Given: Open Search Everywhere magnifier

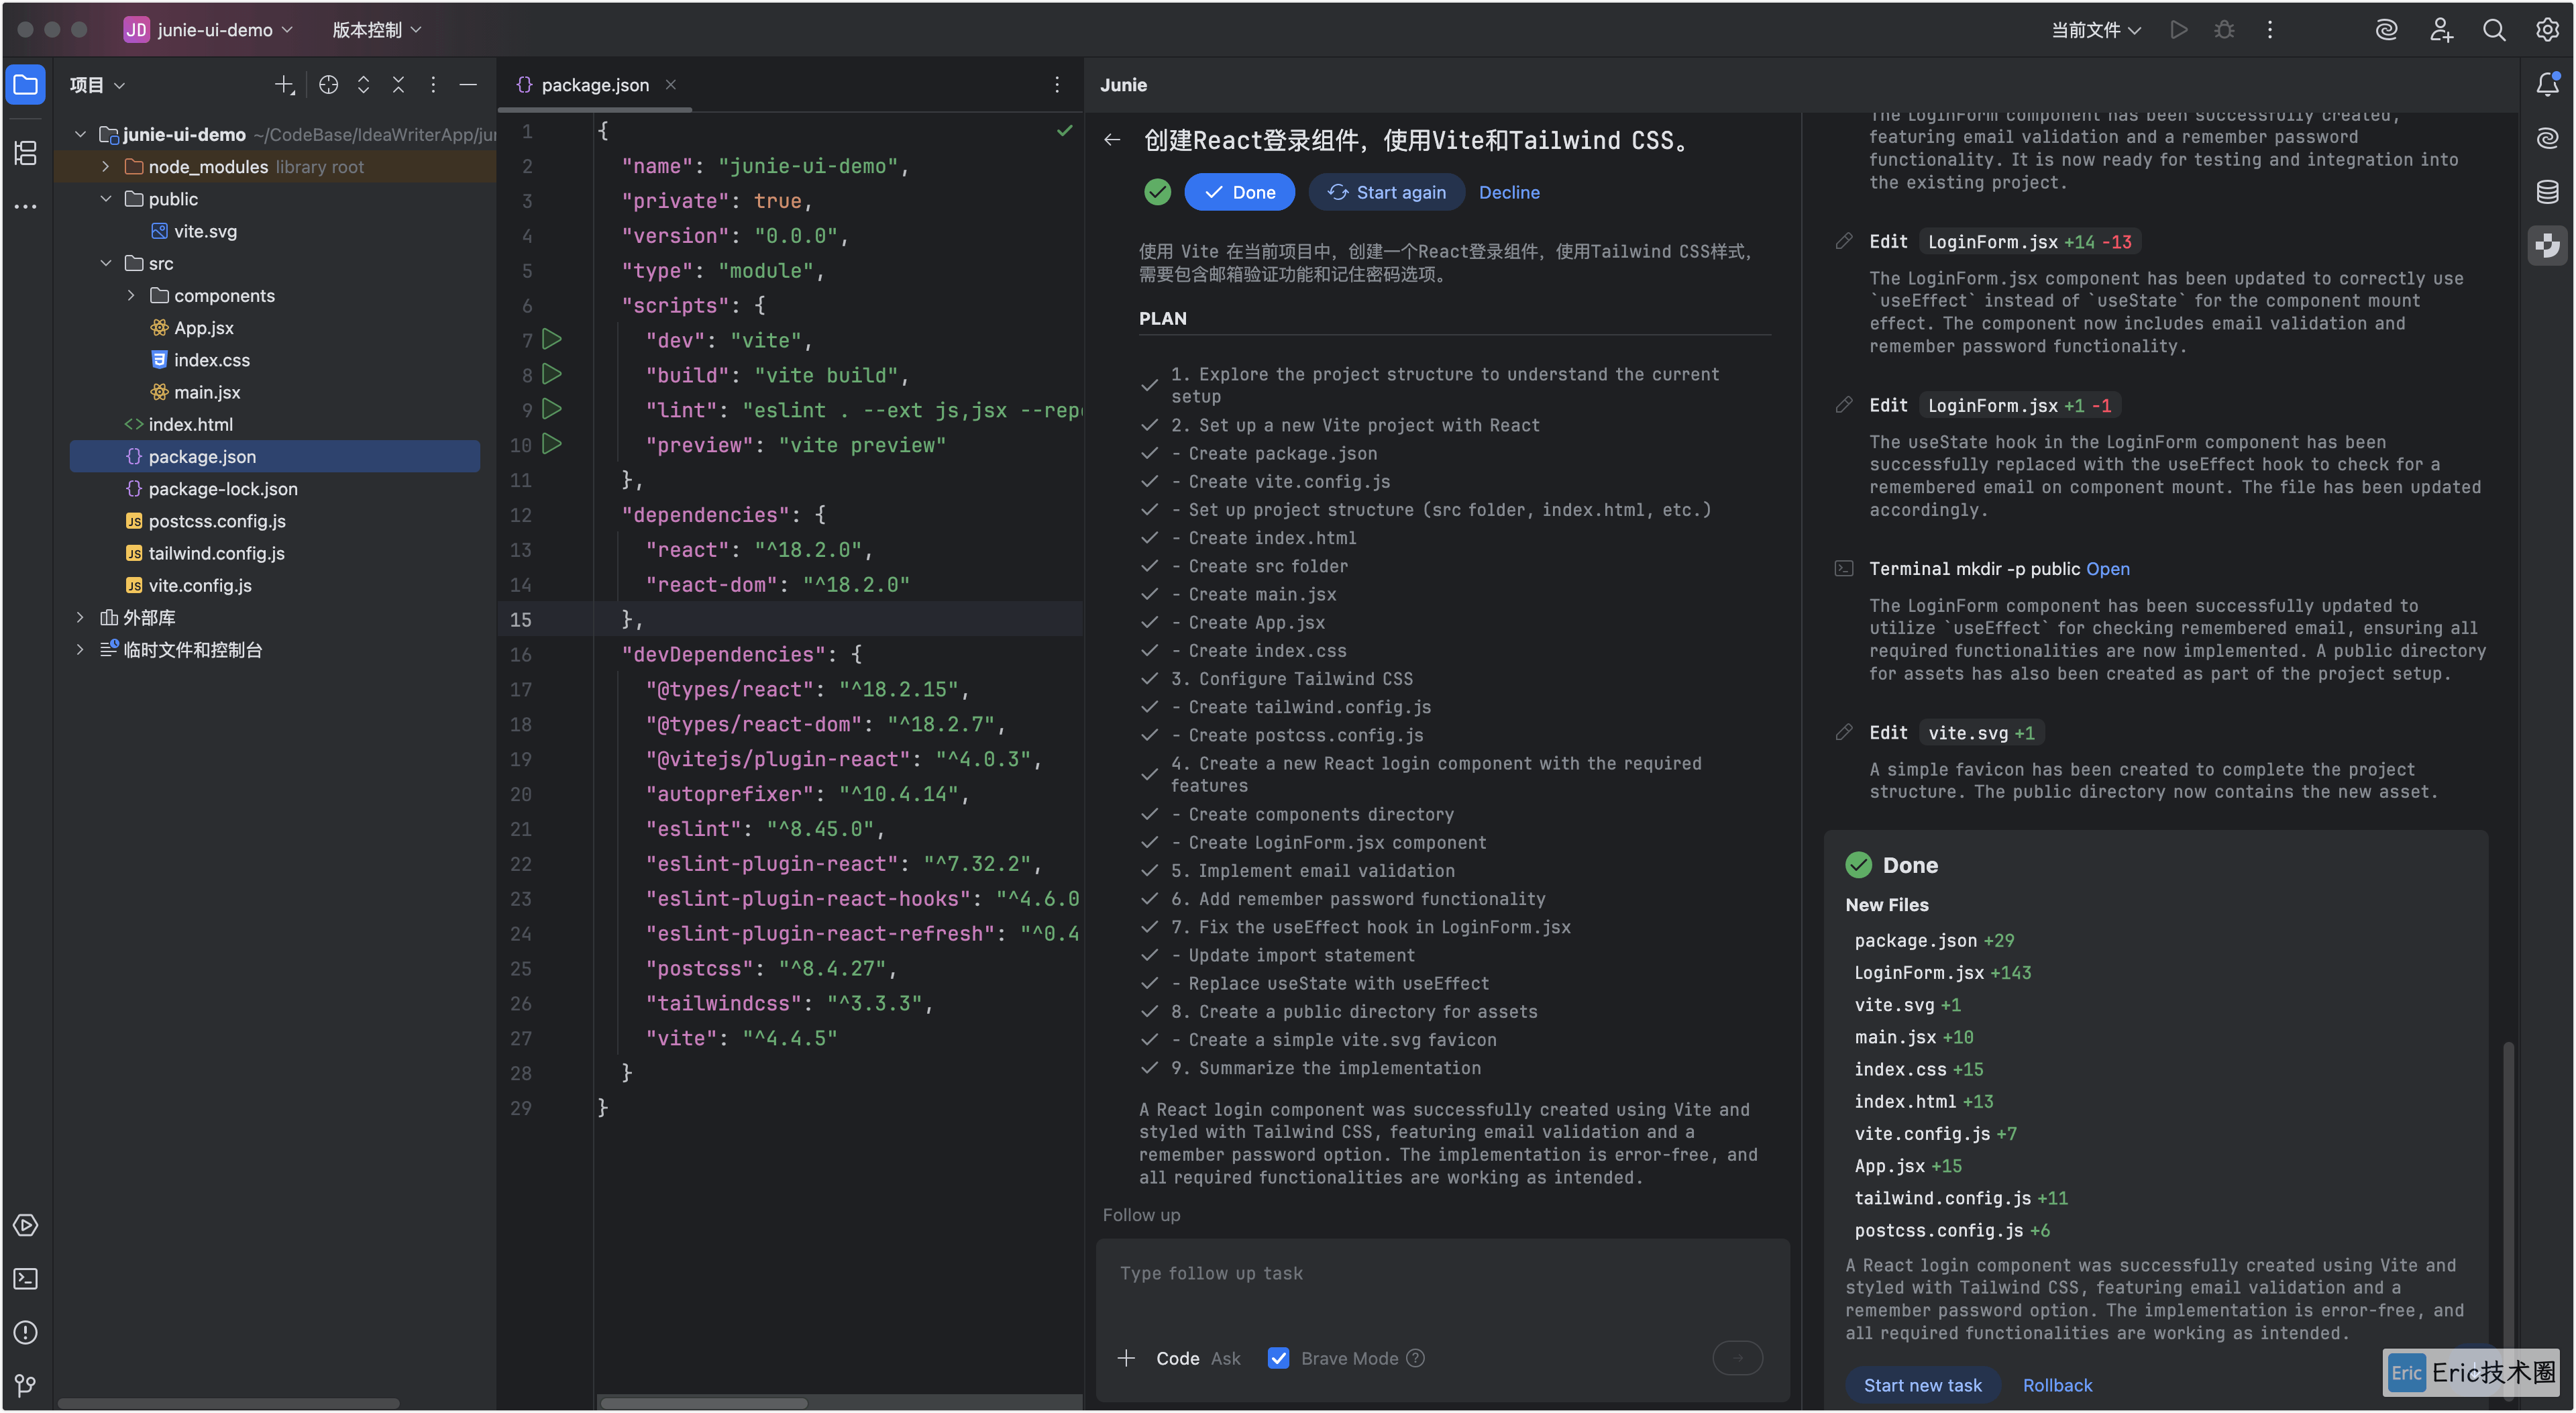Looking at the screenshot, I should pos(2494,30).
